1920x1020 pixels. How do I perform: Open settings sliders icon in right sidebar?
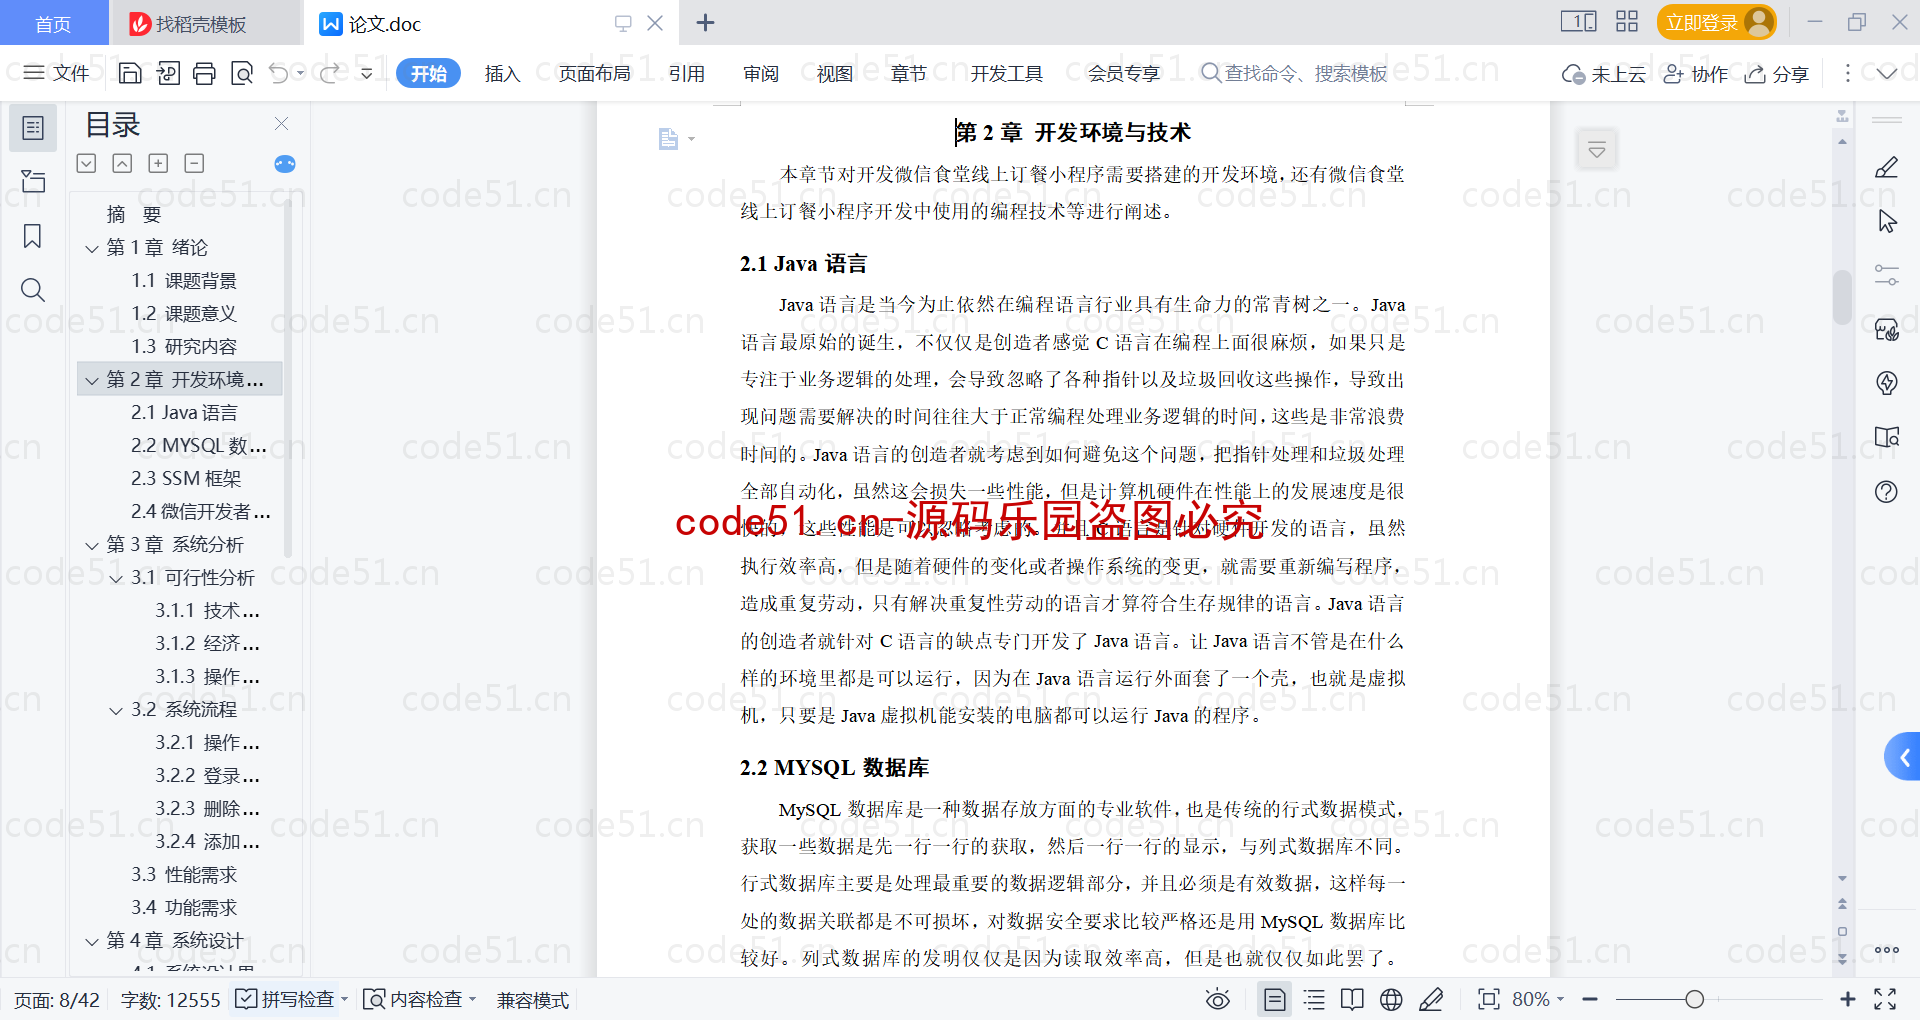[x=1886, y=275]
